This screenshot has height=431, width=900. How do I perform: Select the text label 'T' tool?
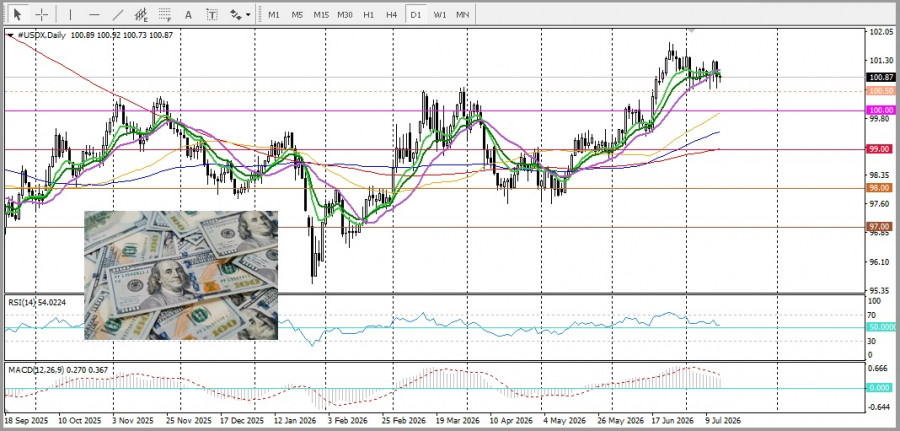point(212,15)
